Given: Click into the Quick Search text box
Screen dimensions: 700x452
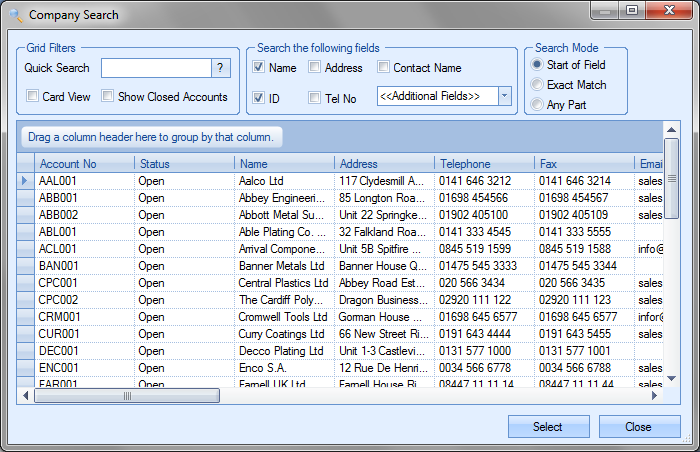Looking at the screenshot, I should [x=155, y=68].
